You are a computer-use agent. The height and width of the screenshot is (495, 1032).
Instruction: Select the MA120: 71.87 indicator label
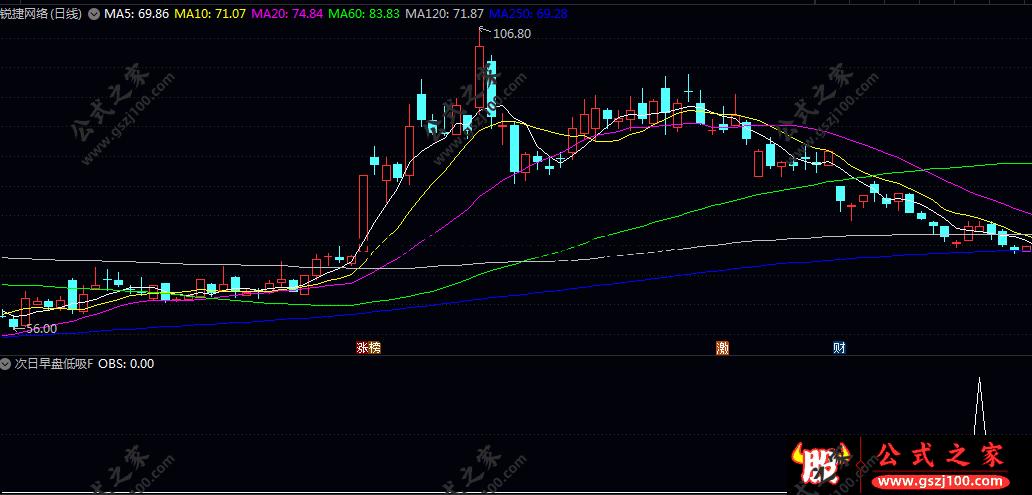point(445,13)
